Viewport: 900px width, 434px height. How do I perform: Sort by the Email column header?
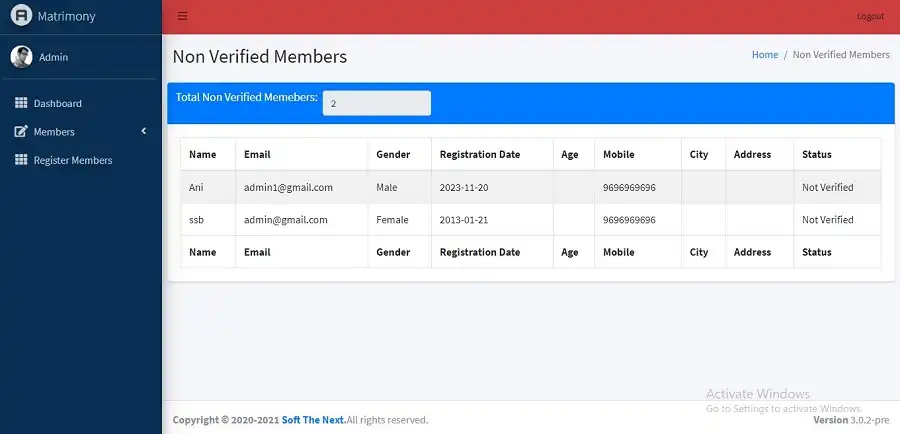point(257,155)
